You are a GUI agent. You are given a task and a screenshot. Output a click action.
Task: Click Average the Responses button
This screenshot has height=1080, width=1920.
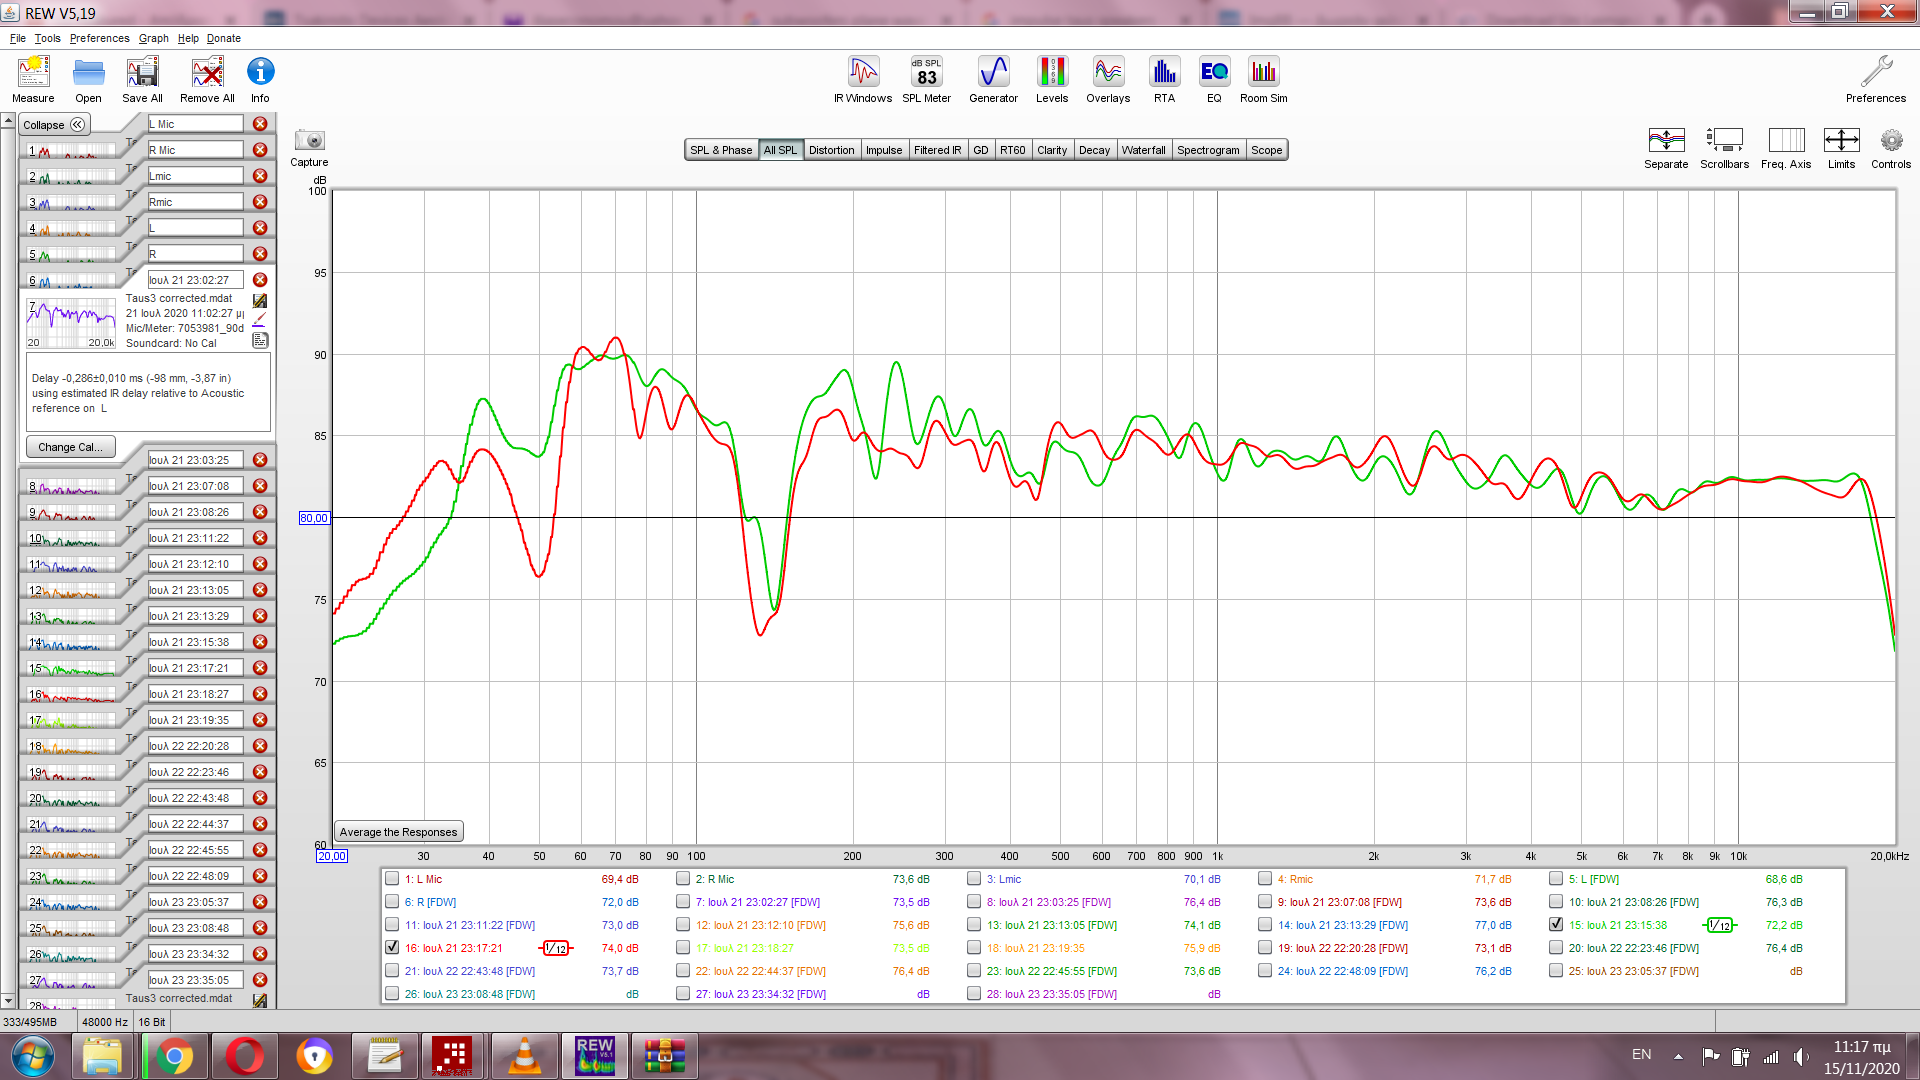398,832
